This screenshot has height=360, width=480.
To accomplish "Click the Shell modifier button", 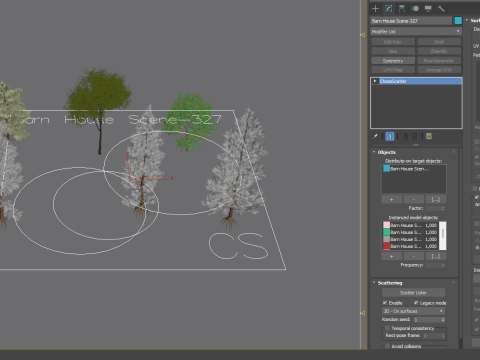I will click(x=439, y=42).
